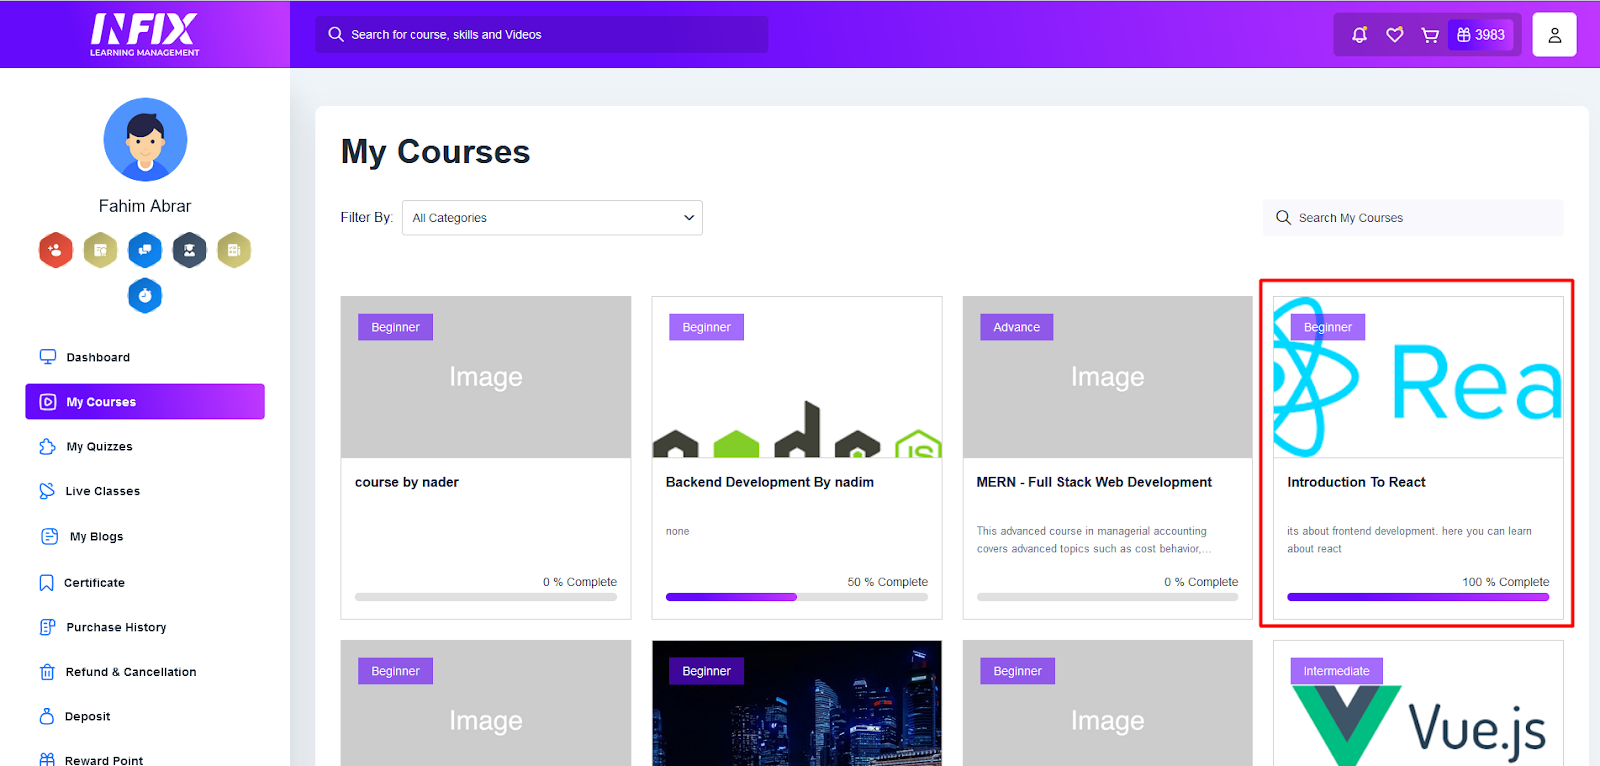Click the Advance level tag on MERN course
The image size is (1600, 766).
tap(1017, 327)
